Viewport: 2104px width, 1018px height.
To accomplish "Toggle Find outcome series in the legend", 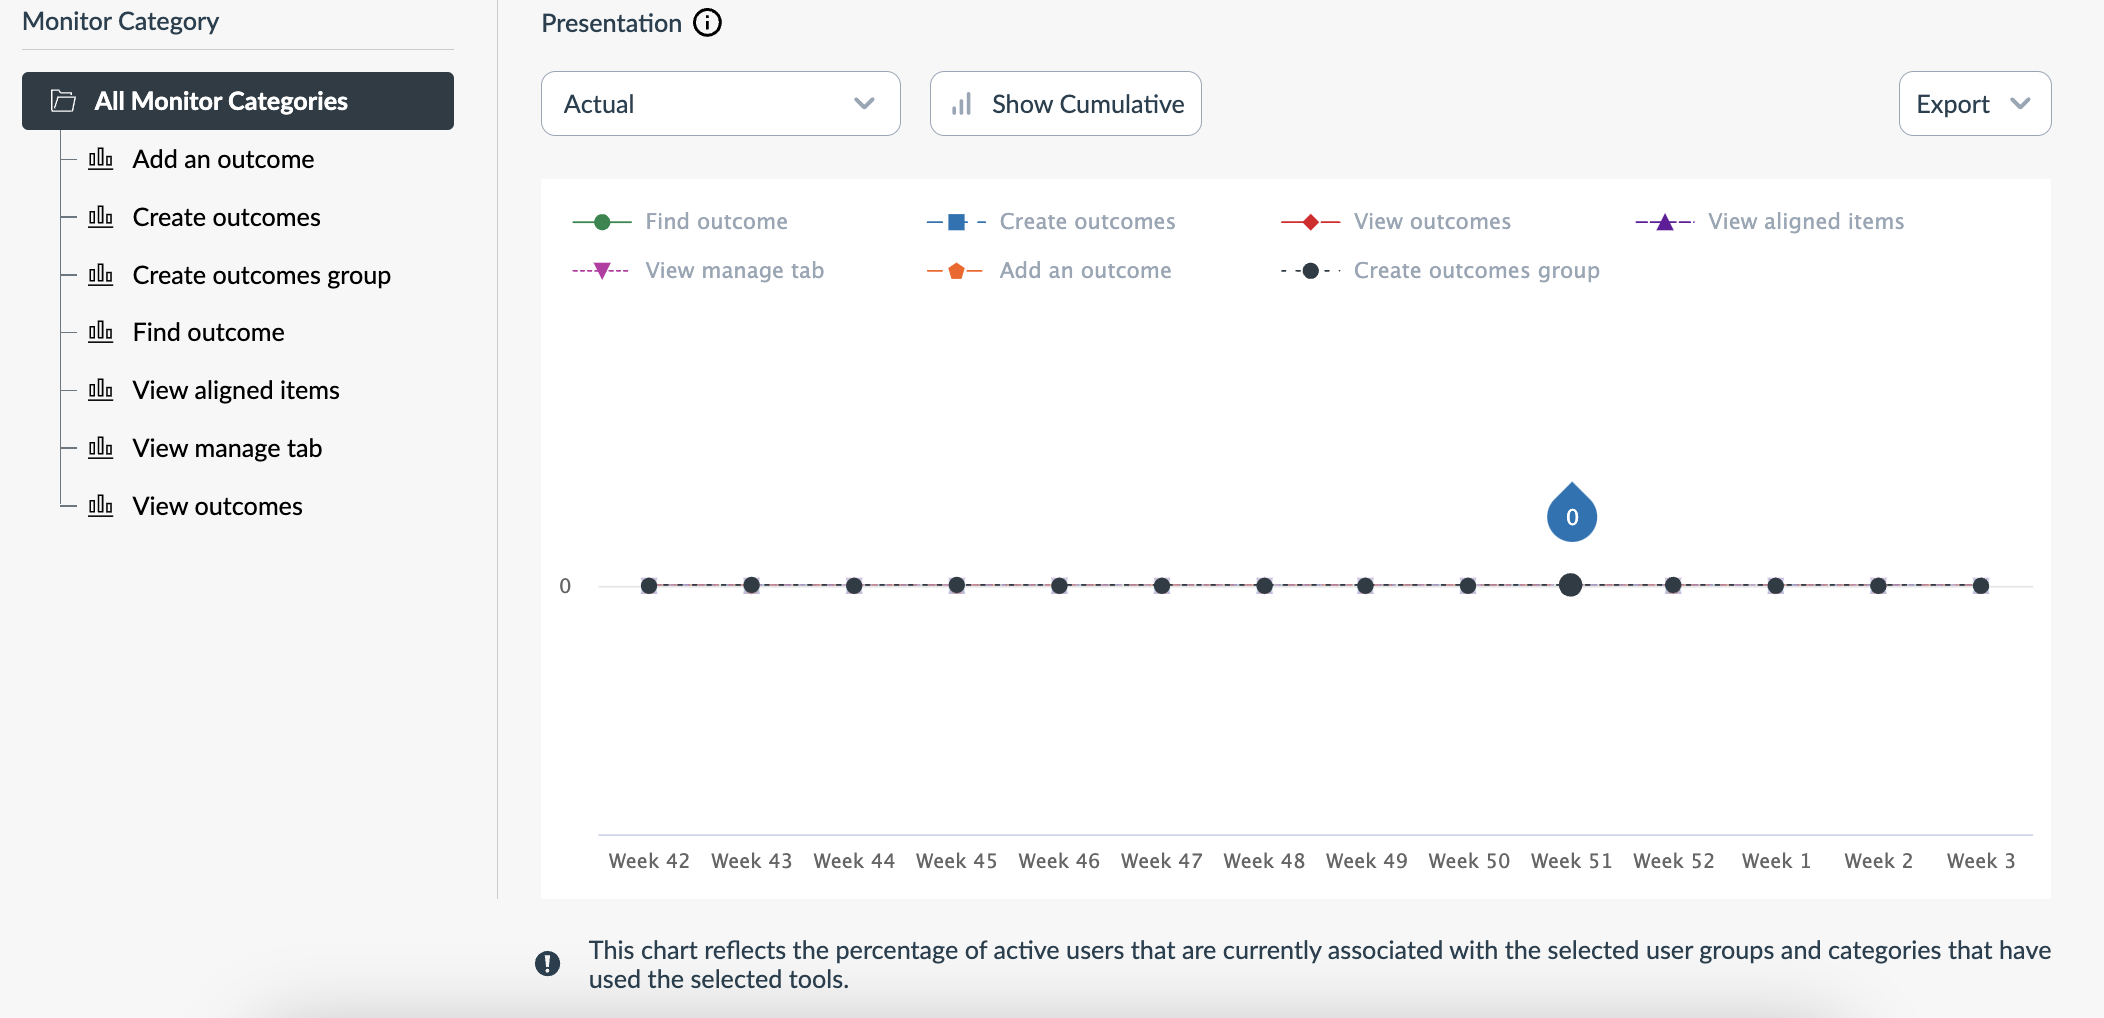I will (715, 221).
